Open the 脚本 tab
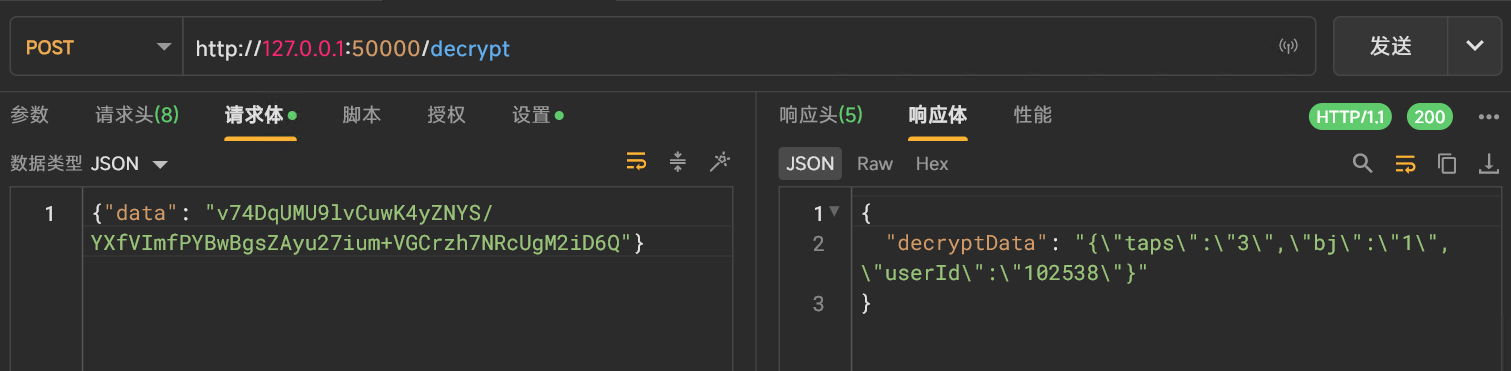Screen dimensions: 1511x371 coord(361,115)
